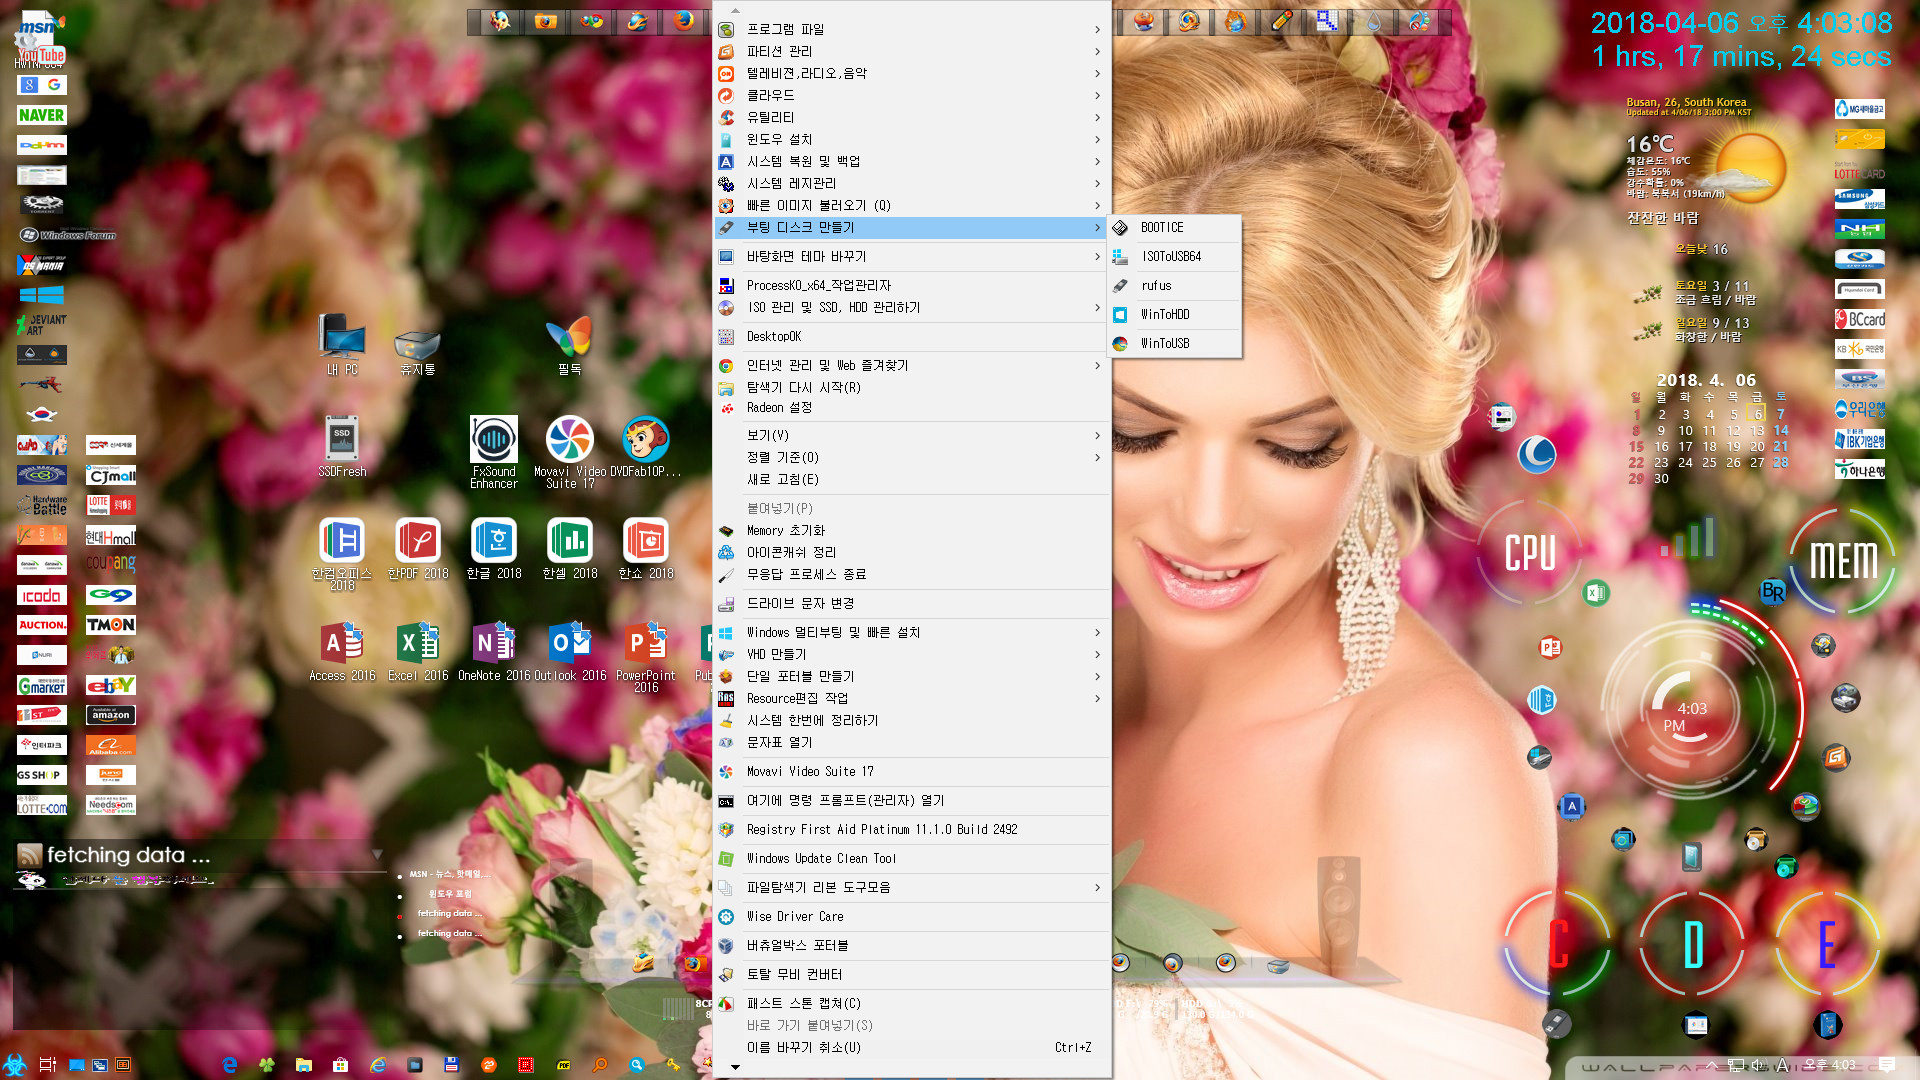Expand 파일탐색기 리본 도구모음 submenu arrow
This screenshot has height=1080, width=1920.
click(x=1097, y=888)
